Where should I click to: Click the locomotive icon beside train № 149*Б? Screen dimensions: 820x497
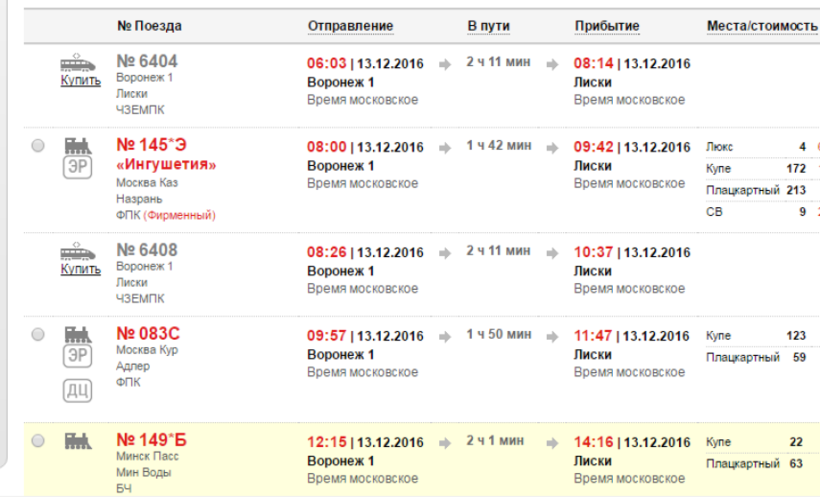click(78, 441)
